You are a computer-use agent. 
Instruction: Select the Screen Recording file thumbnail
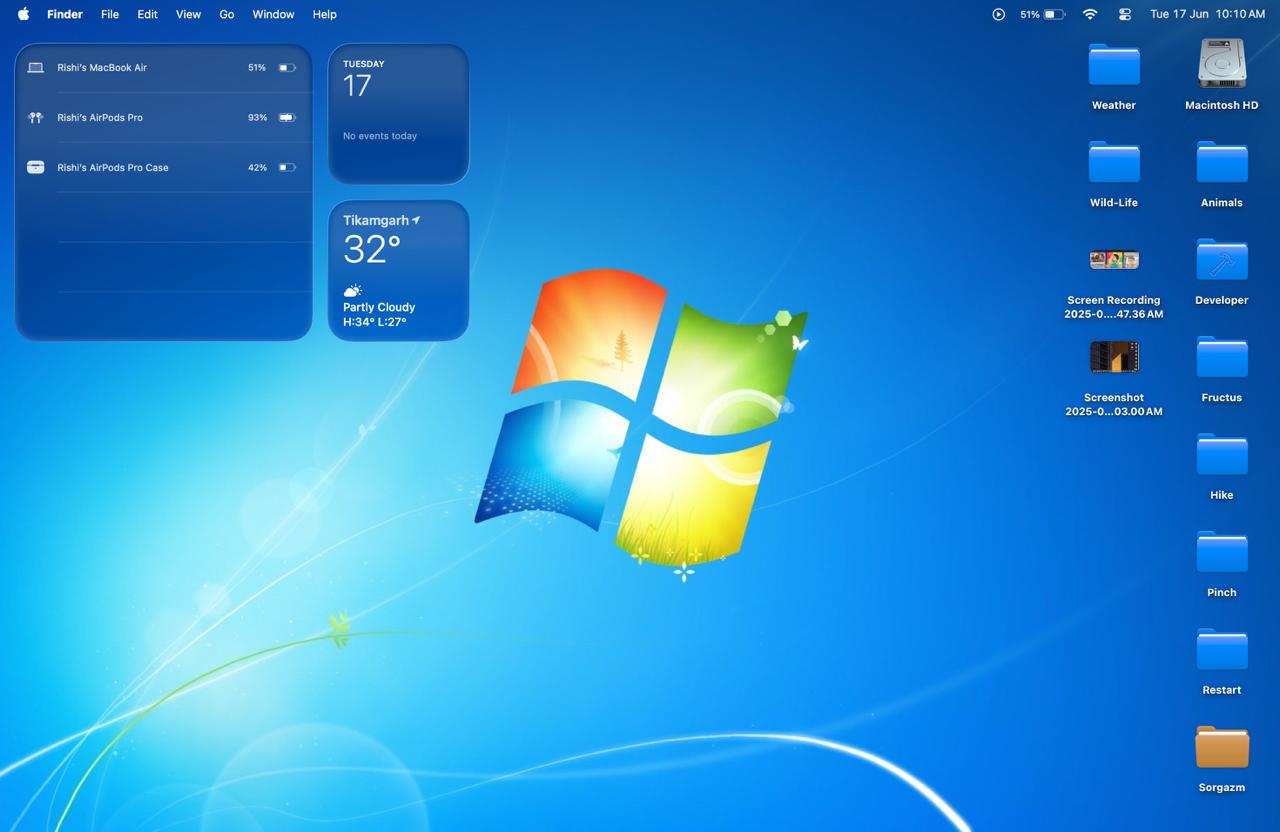coord(1114,260)
